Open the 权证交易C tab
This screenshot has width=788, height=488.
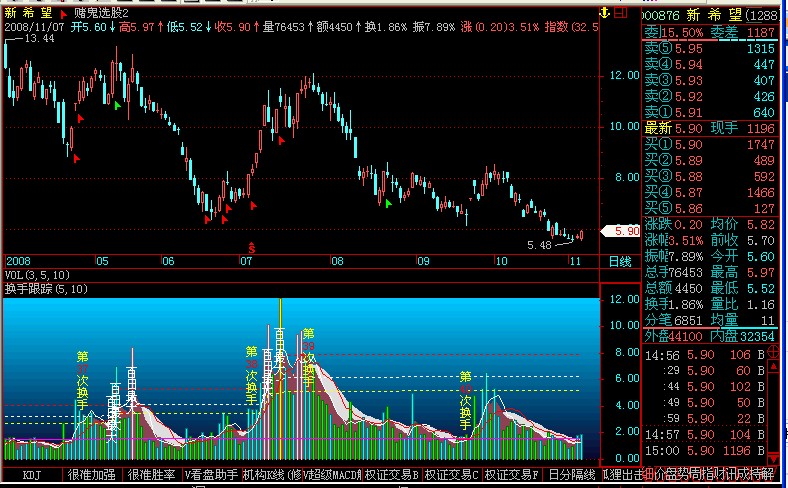(451, 474)
